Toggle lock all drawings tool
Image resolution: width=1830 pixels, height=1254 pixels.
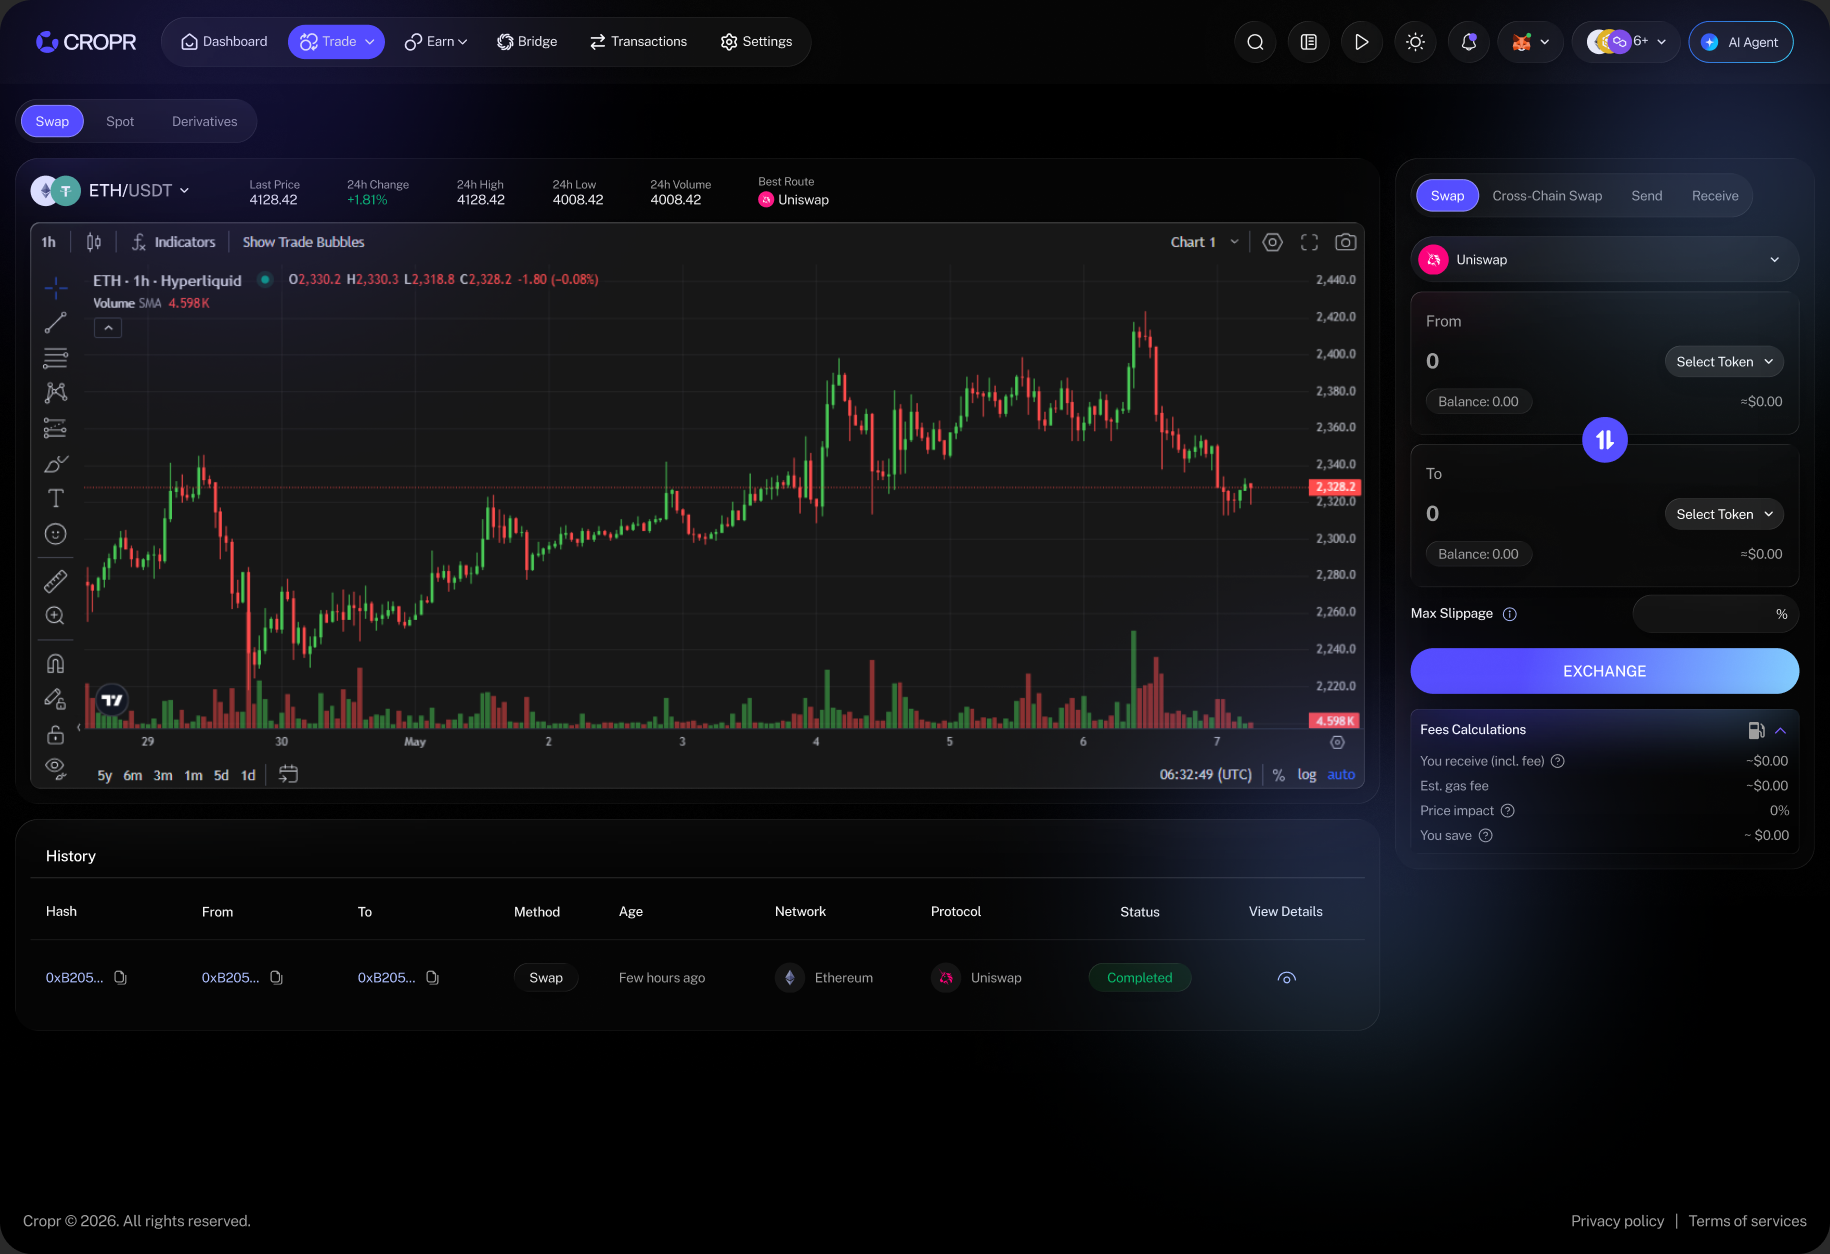[56, 735]
